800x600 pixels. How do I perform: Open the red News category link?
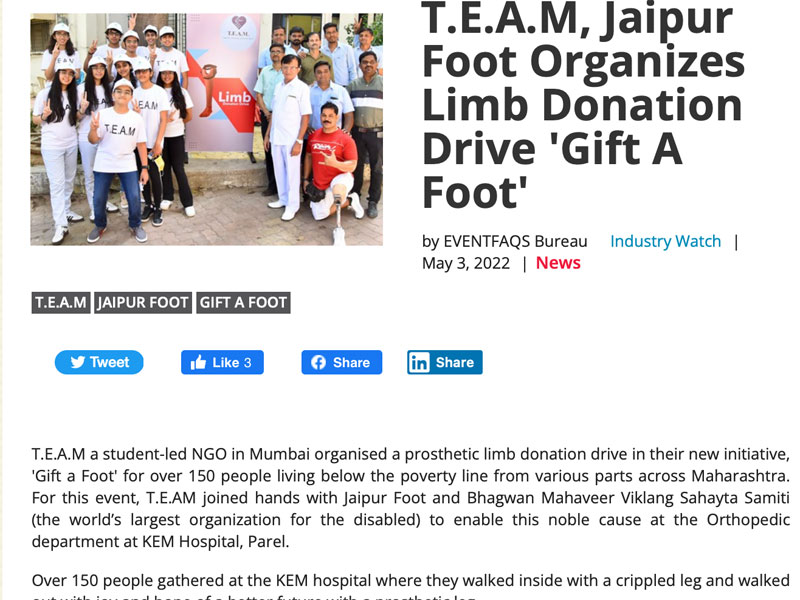pos(558,263)
